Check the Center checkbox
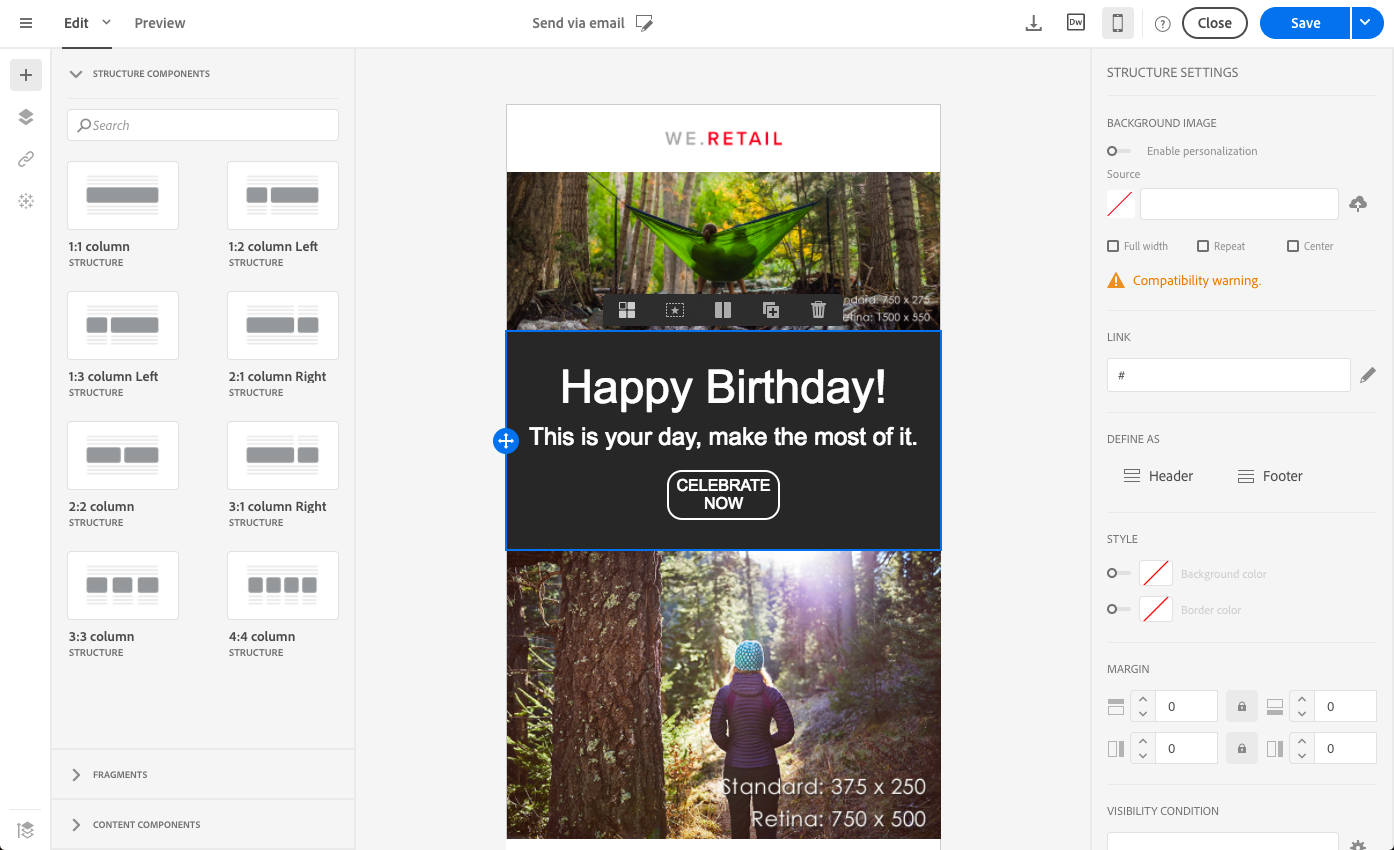Screen dimensions: 1394x850 click(x=1293, y=246)
